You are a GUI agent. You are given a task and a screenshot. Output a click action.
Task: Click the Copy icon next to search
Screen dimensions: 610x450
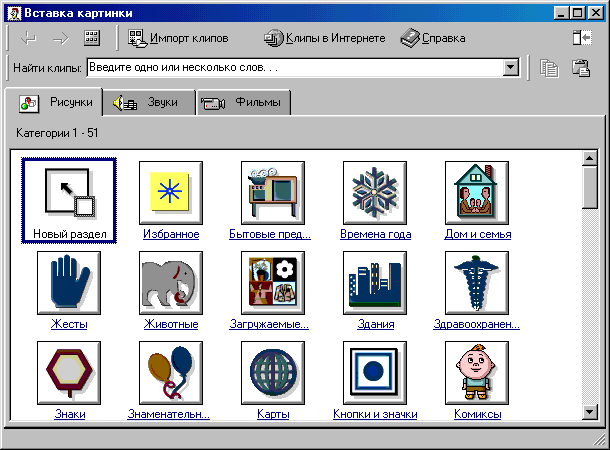pos(549,68)
